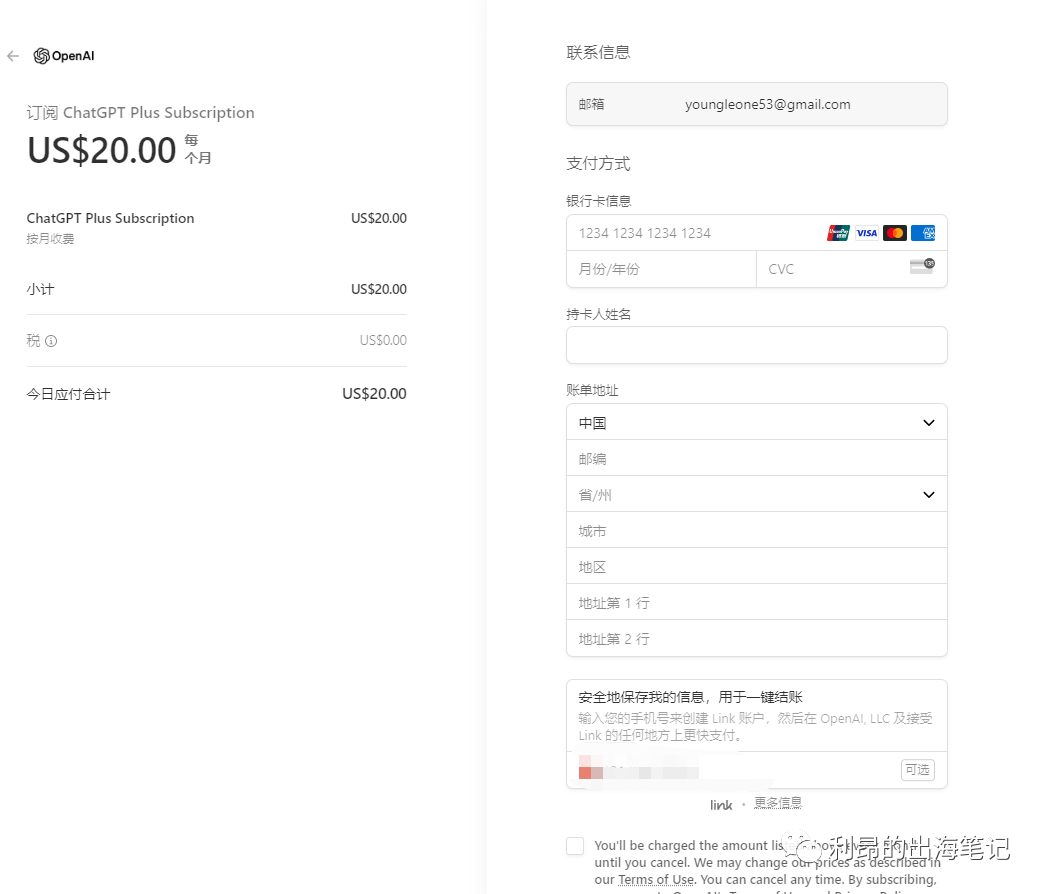Click the OpenAI logo
Viewport: 1044px width, 894px height.
(64, 56)
